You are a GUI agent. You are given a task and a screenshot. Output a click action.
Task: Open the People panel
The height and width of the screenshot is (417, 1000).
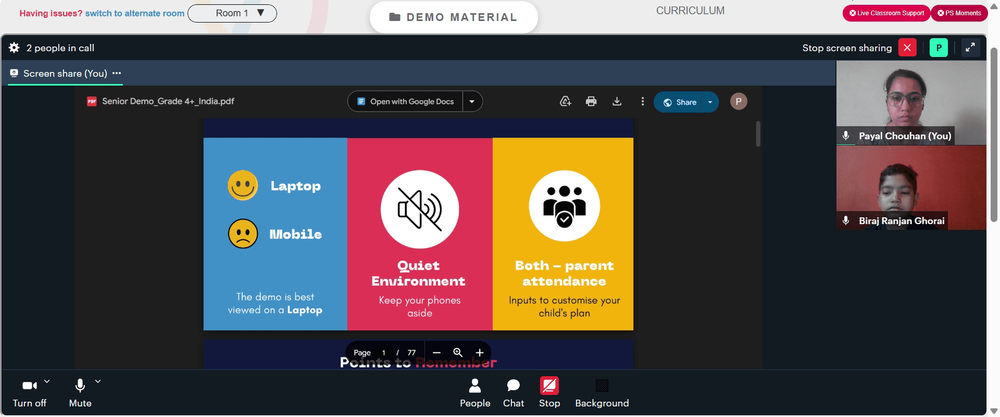475,392
